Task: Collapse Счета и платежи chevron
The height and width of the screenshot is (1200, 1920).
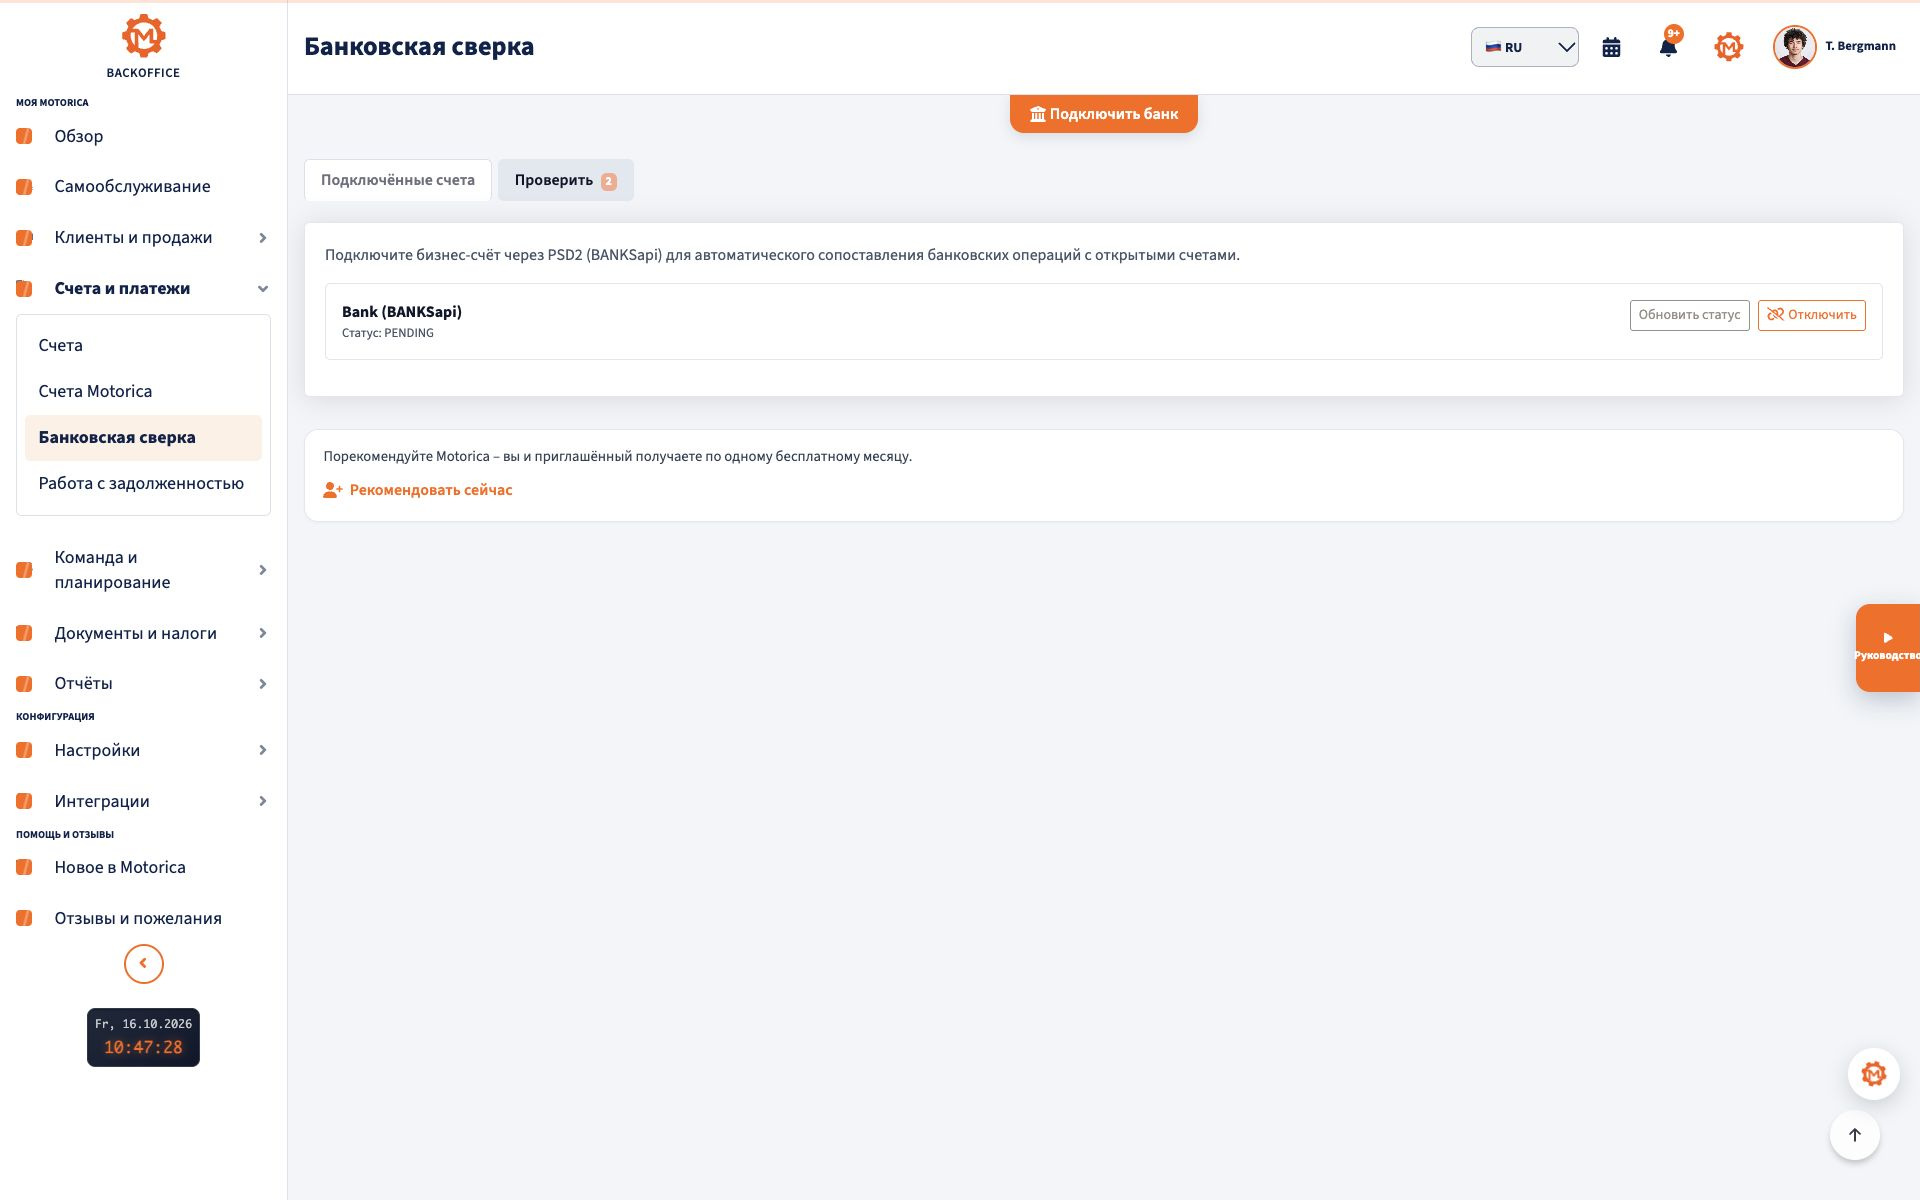Action: click(263, 289)
